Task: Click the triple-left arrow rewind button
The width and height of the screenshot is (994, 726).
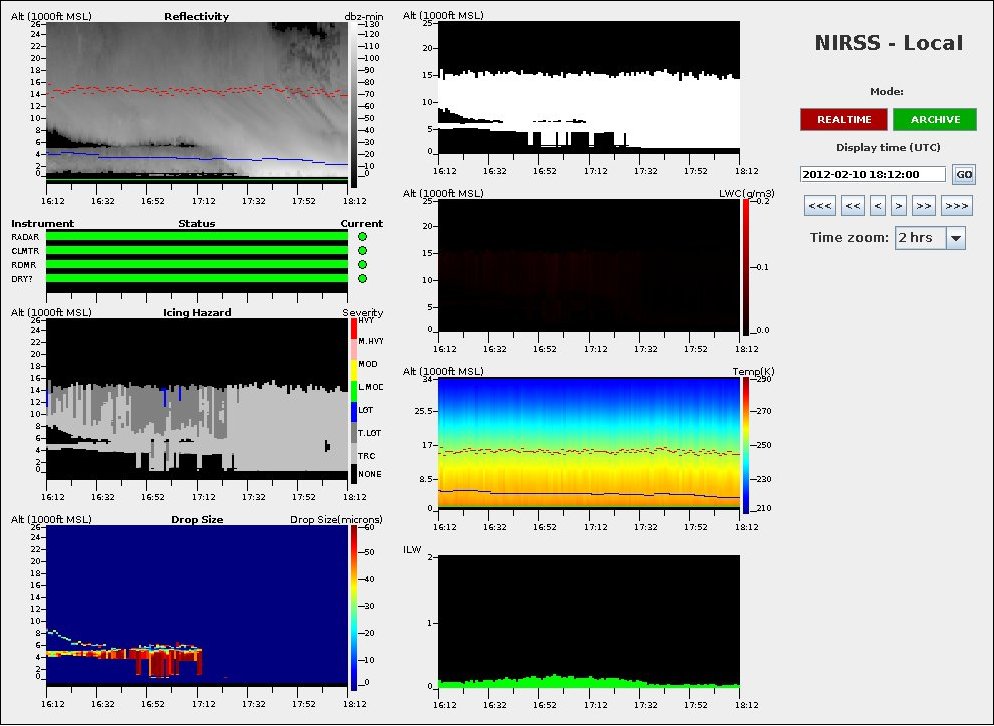Action: pyautogui.click(x=819, y=207)
